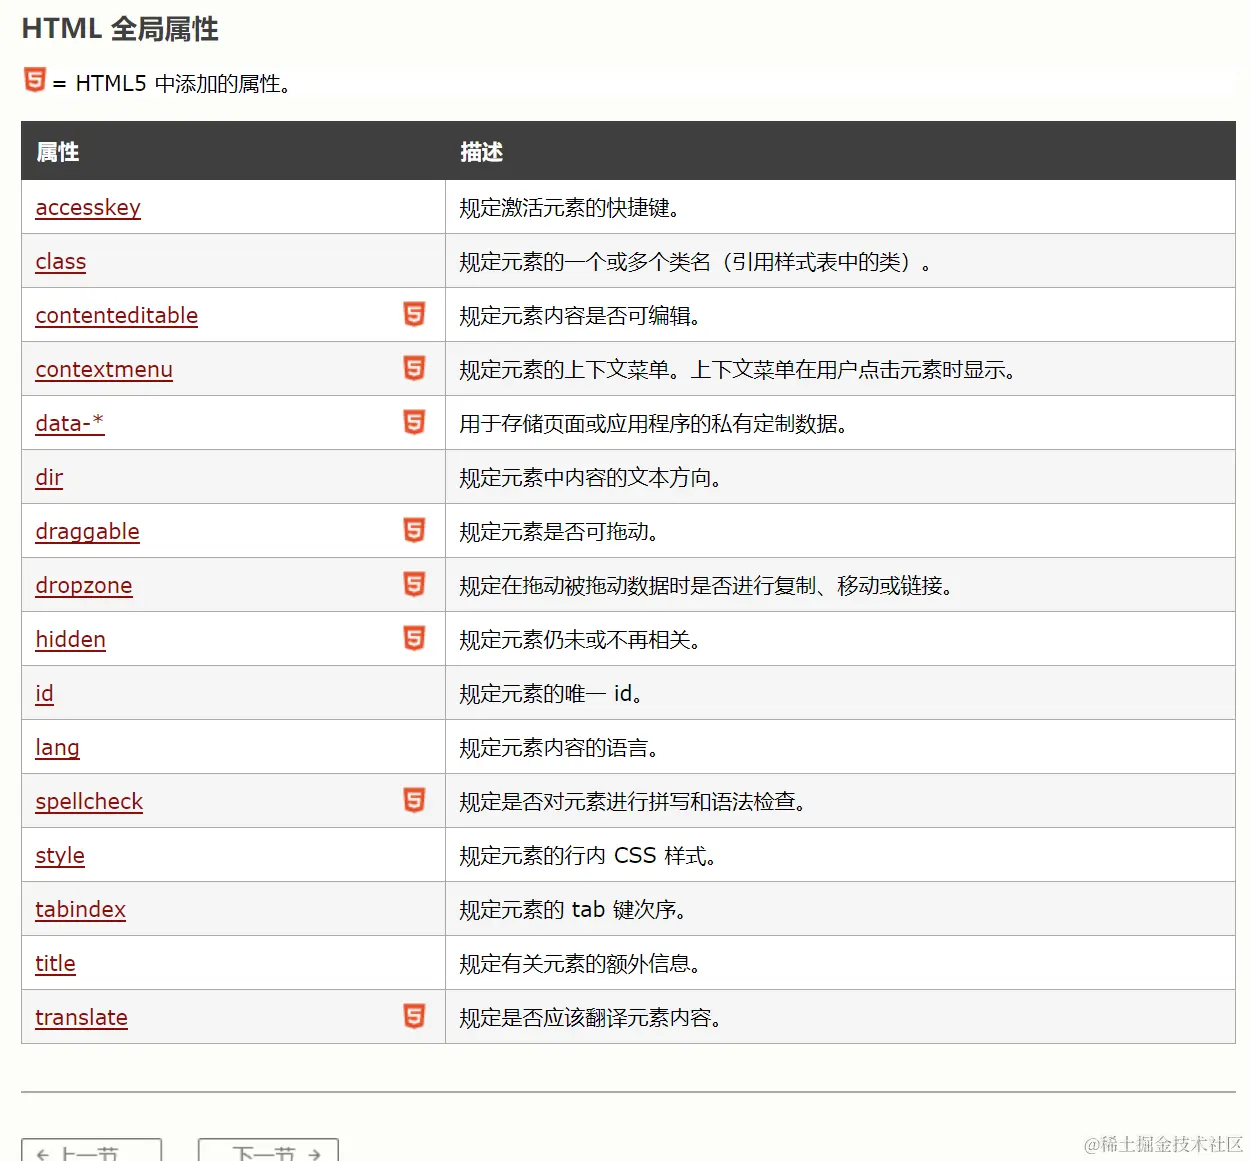Viewport: 1250px width, 1161px height.
Task: Click description 规定元素的 tab 键次序。
Action: coord(573,910)
